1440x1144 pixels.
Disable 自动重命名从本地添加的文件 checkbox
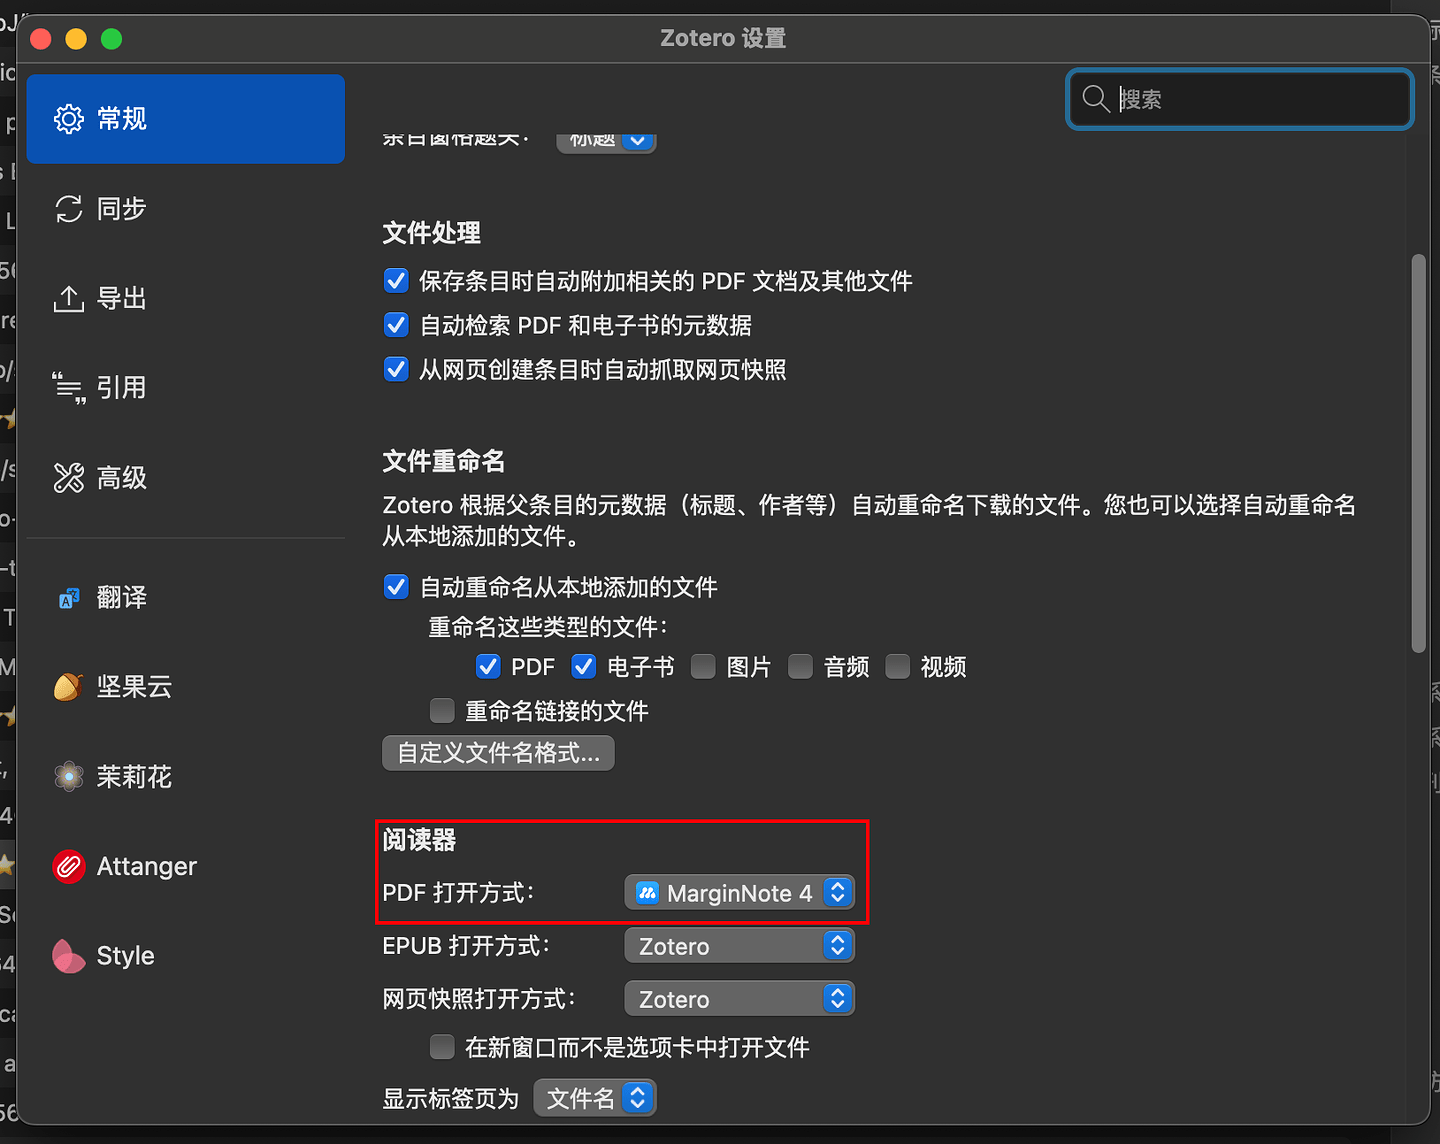coord(396,587)
